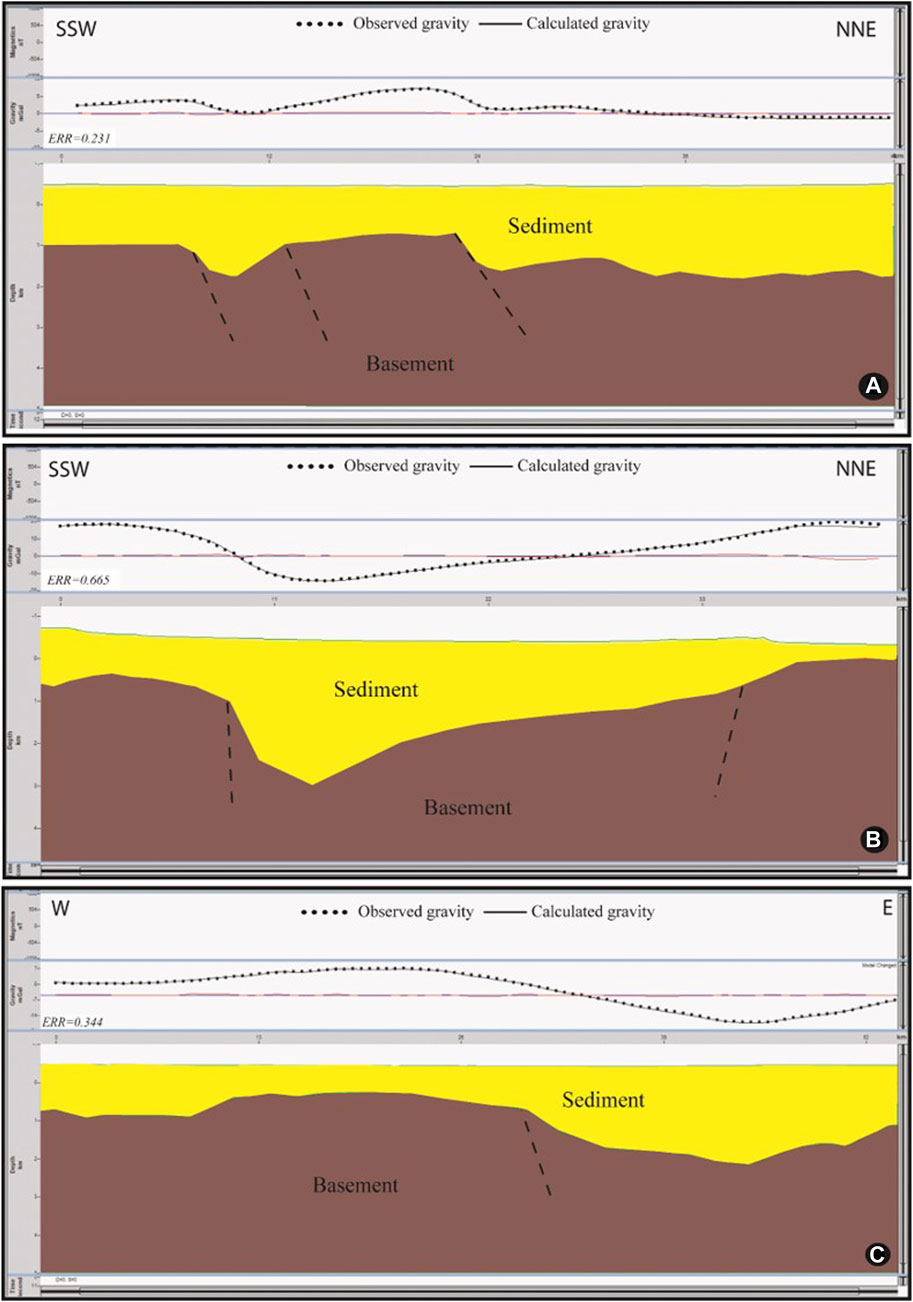Click Observed gravity legend text in panel C

click(x=417, y=912)
